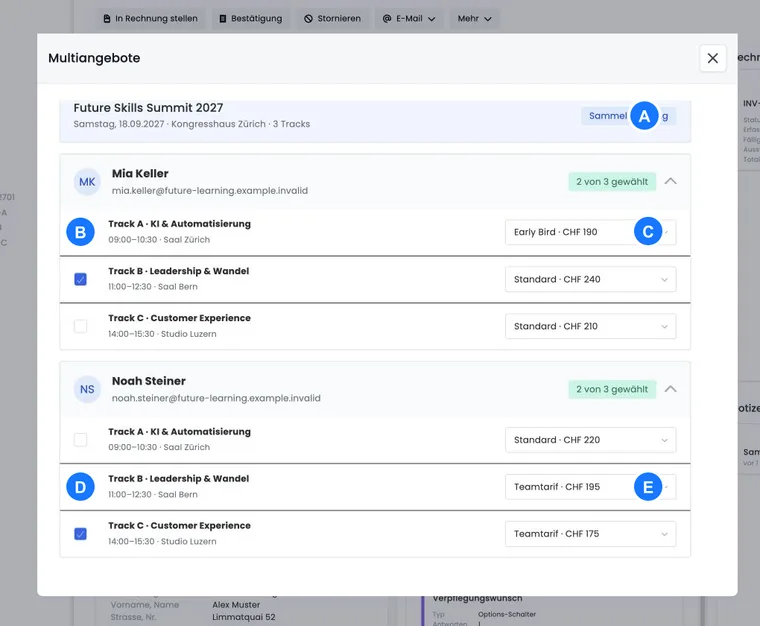Click Noah Steiner's 2 von 3 gewählt badge
Screen dimensions: 760x626
(612, 389)
